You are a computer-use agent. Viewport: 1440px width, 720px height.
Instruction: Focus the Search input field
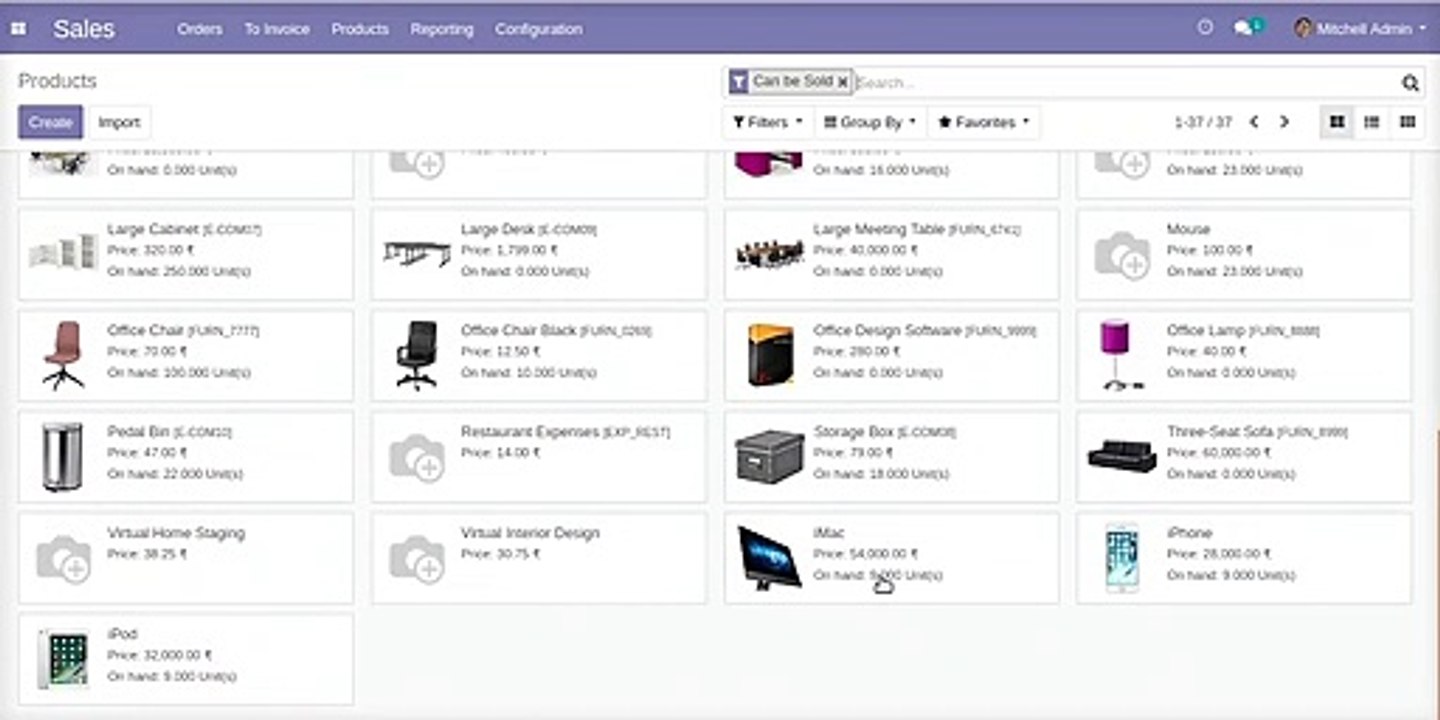point(1125,83)
